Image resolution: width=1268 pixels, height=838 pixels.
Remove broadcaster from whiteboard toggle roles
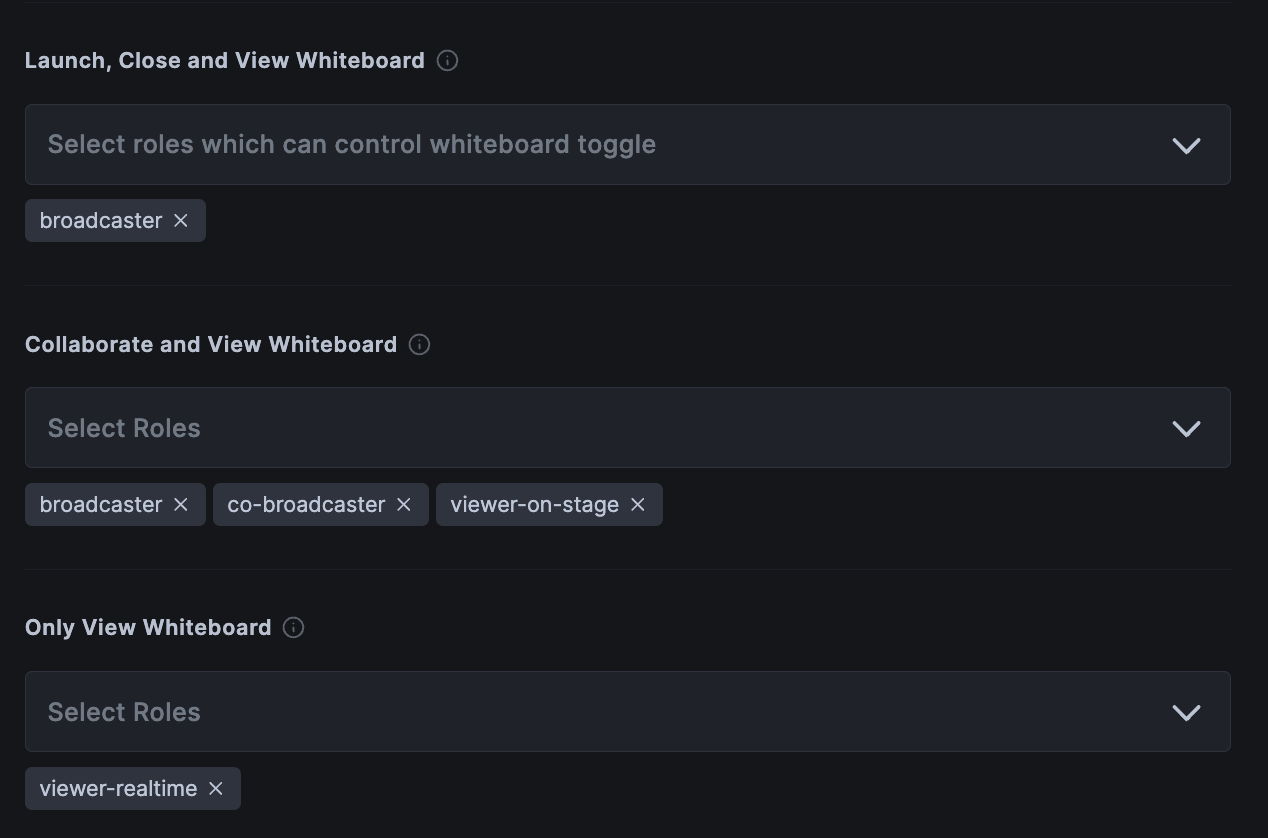[181, 221]
